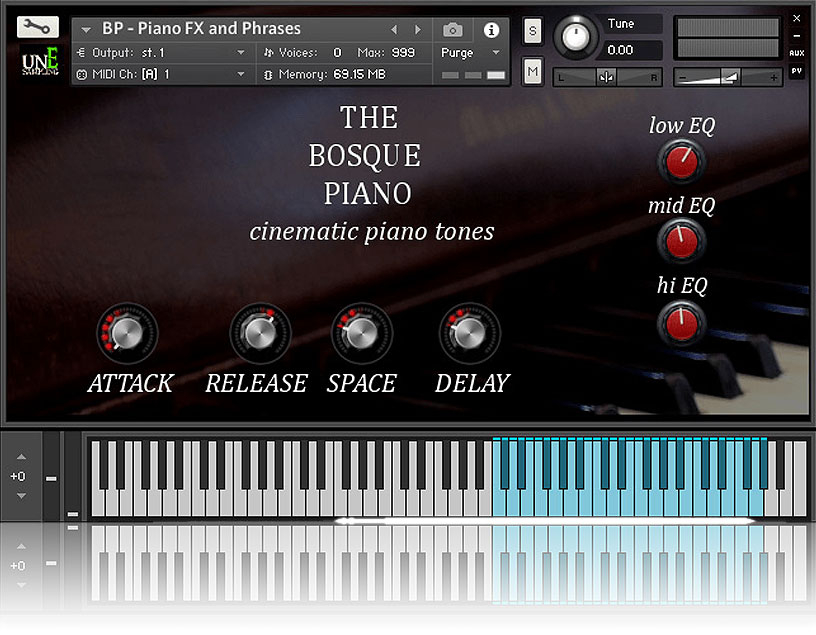Go to next instrument preset arrow

click(418, 30)
